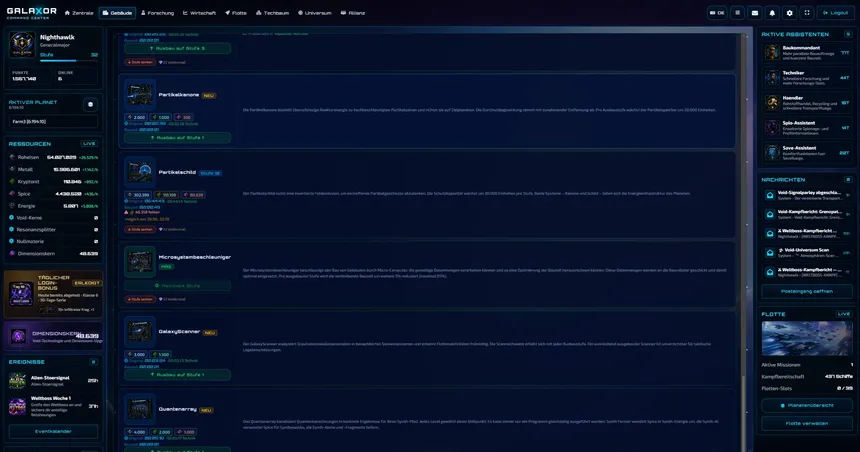Open the Zentrale menu

pyautogui.click(x=79, y=13)
